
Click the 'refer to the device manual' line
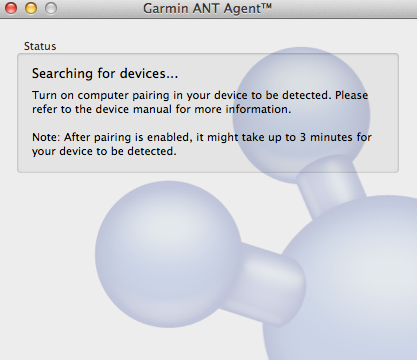[162, 109]
